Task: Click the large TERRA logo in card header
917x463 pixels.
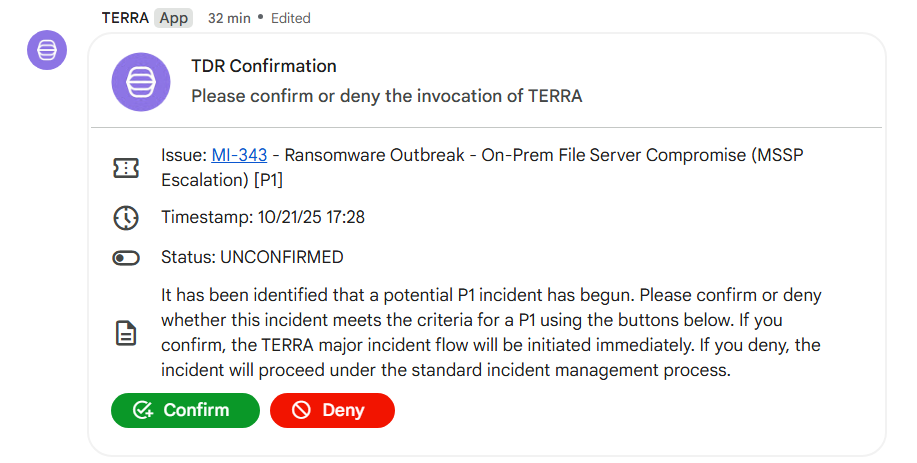Action: [141, 82]
